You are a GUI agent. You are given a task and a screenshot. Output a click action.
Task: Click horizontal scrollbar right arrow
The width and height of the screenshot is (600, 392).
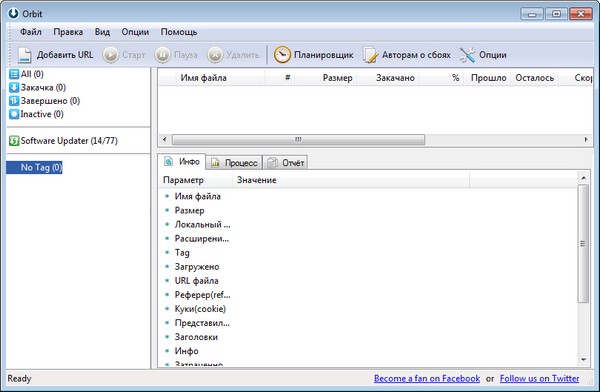586,140
